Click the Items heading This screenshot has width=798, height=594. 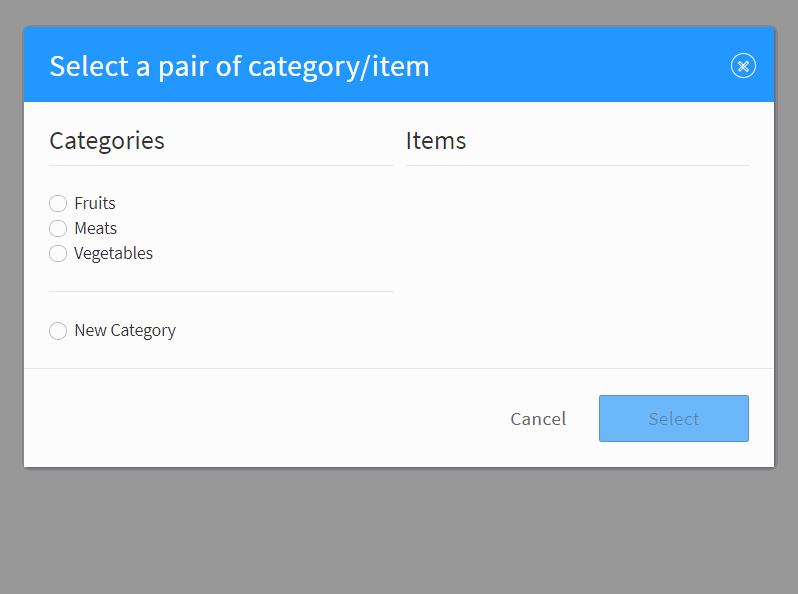(x=436, y=140)
